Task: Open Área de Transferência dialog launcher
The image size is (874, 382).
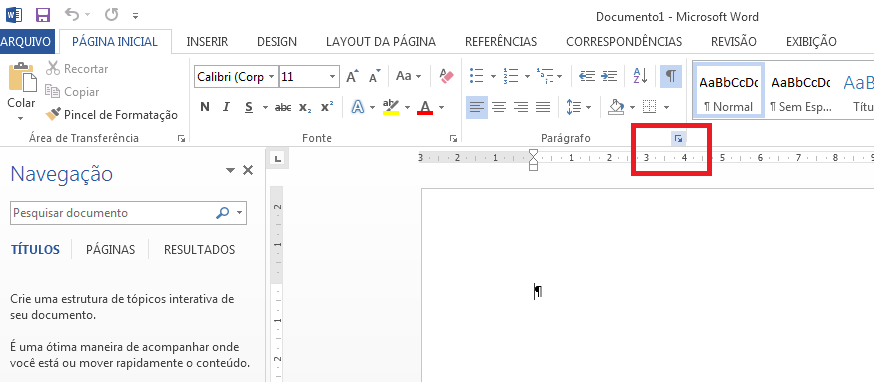Action: point(181,139)
